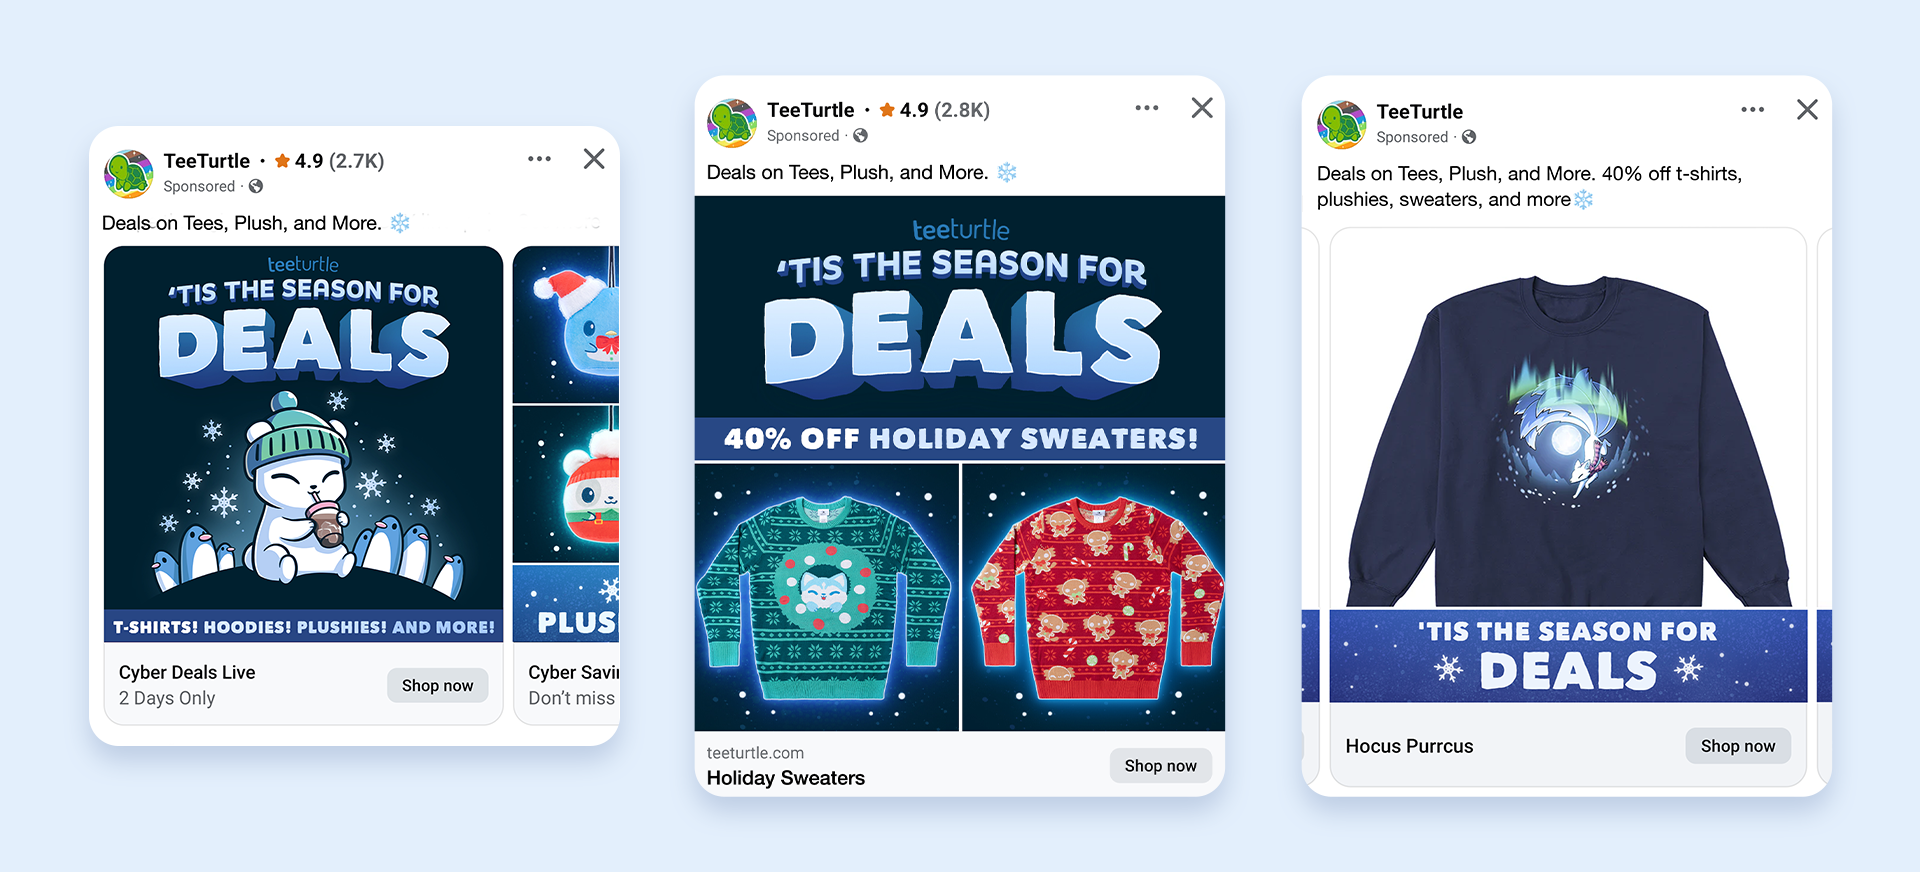Click the TeeTurtle logo avatar on the right ad

[x=1341, y=125]
